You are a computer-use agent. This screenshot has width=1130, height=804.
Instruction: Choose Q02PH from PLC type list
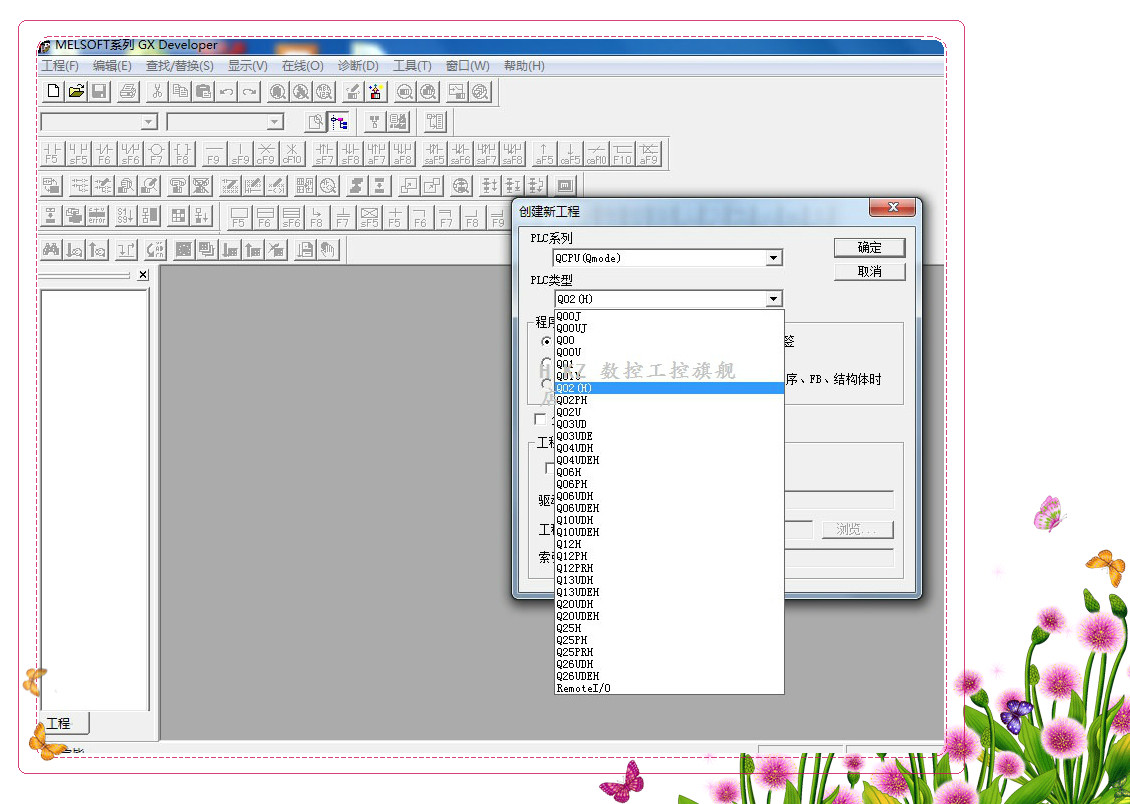coord(669,400)
